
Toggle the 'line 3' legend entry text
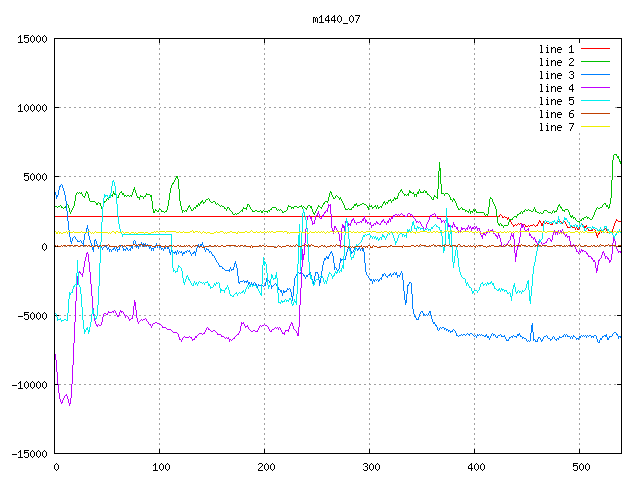click(x=557, y=75)
